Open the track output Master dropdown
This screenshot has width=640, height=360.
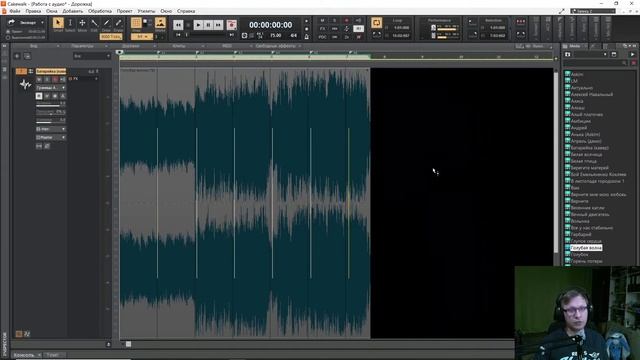[51, 138]
